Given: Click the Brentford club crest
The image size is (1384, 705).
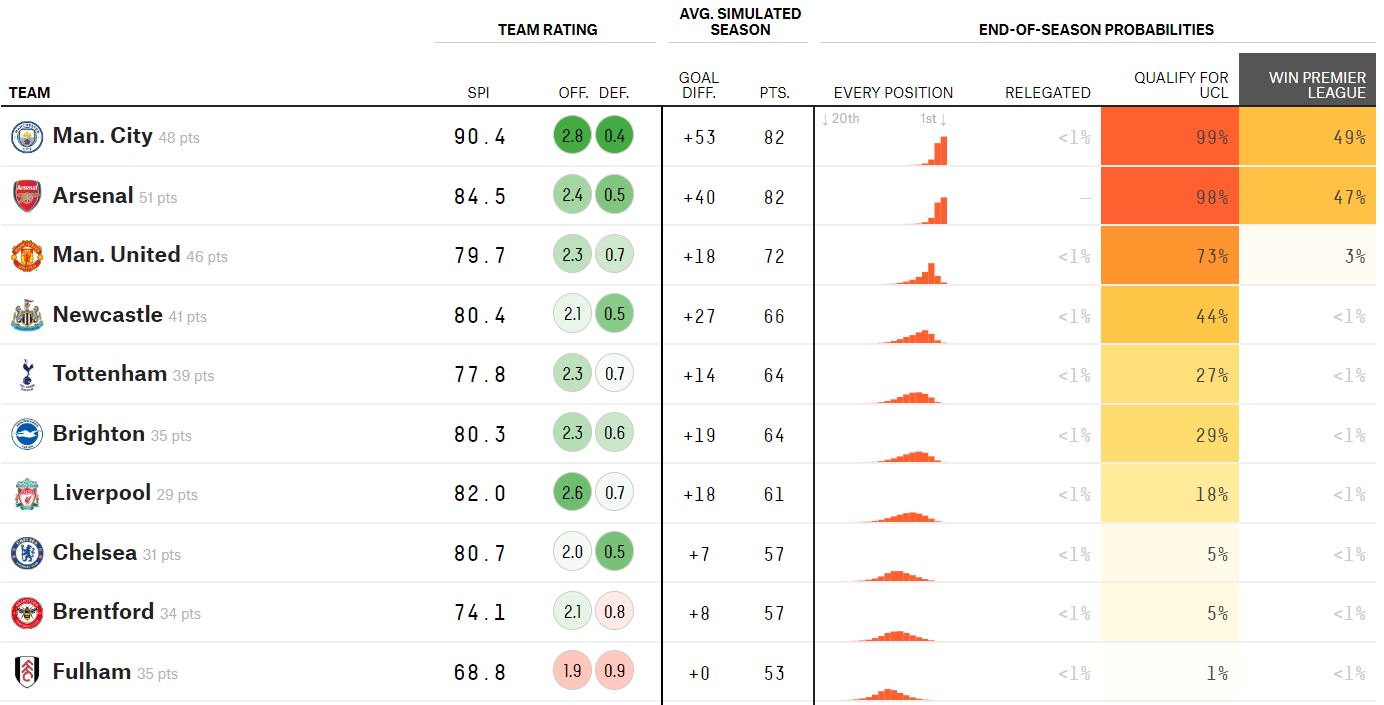Looking at the screenshot, I should pyautogui.click(x=27, y=613).
